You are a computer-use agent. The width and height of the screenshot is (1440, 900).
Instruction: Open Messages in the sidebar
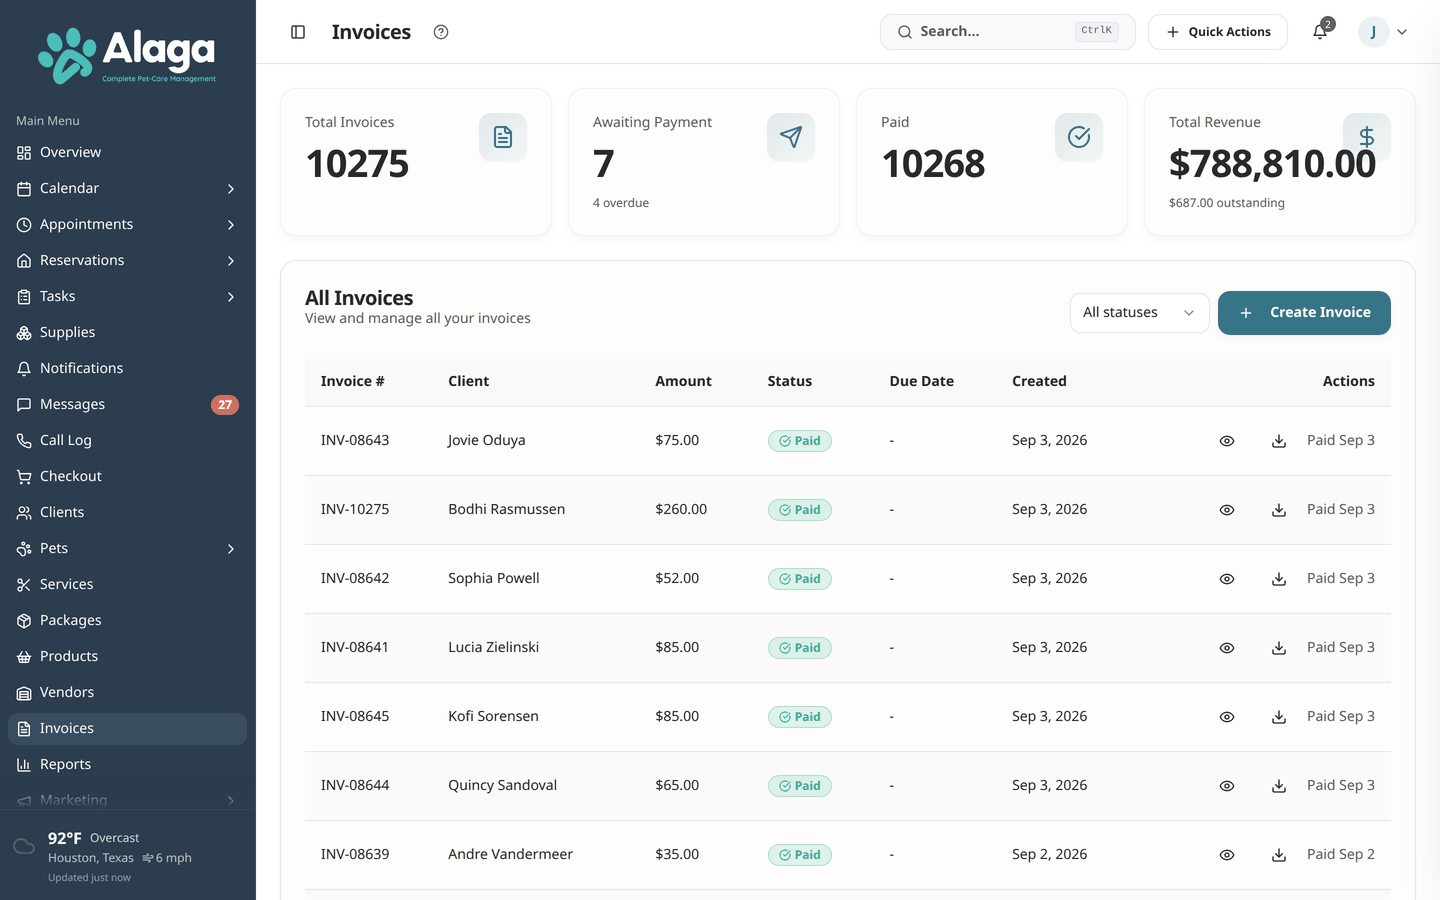click(x=127, y=405)
